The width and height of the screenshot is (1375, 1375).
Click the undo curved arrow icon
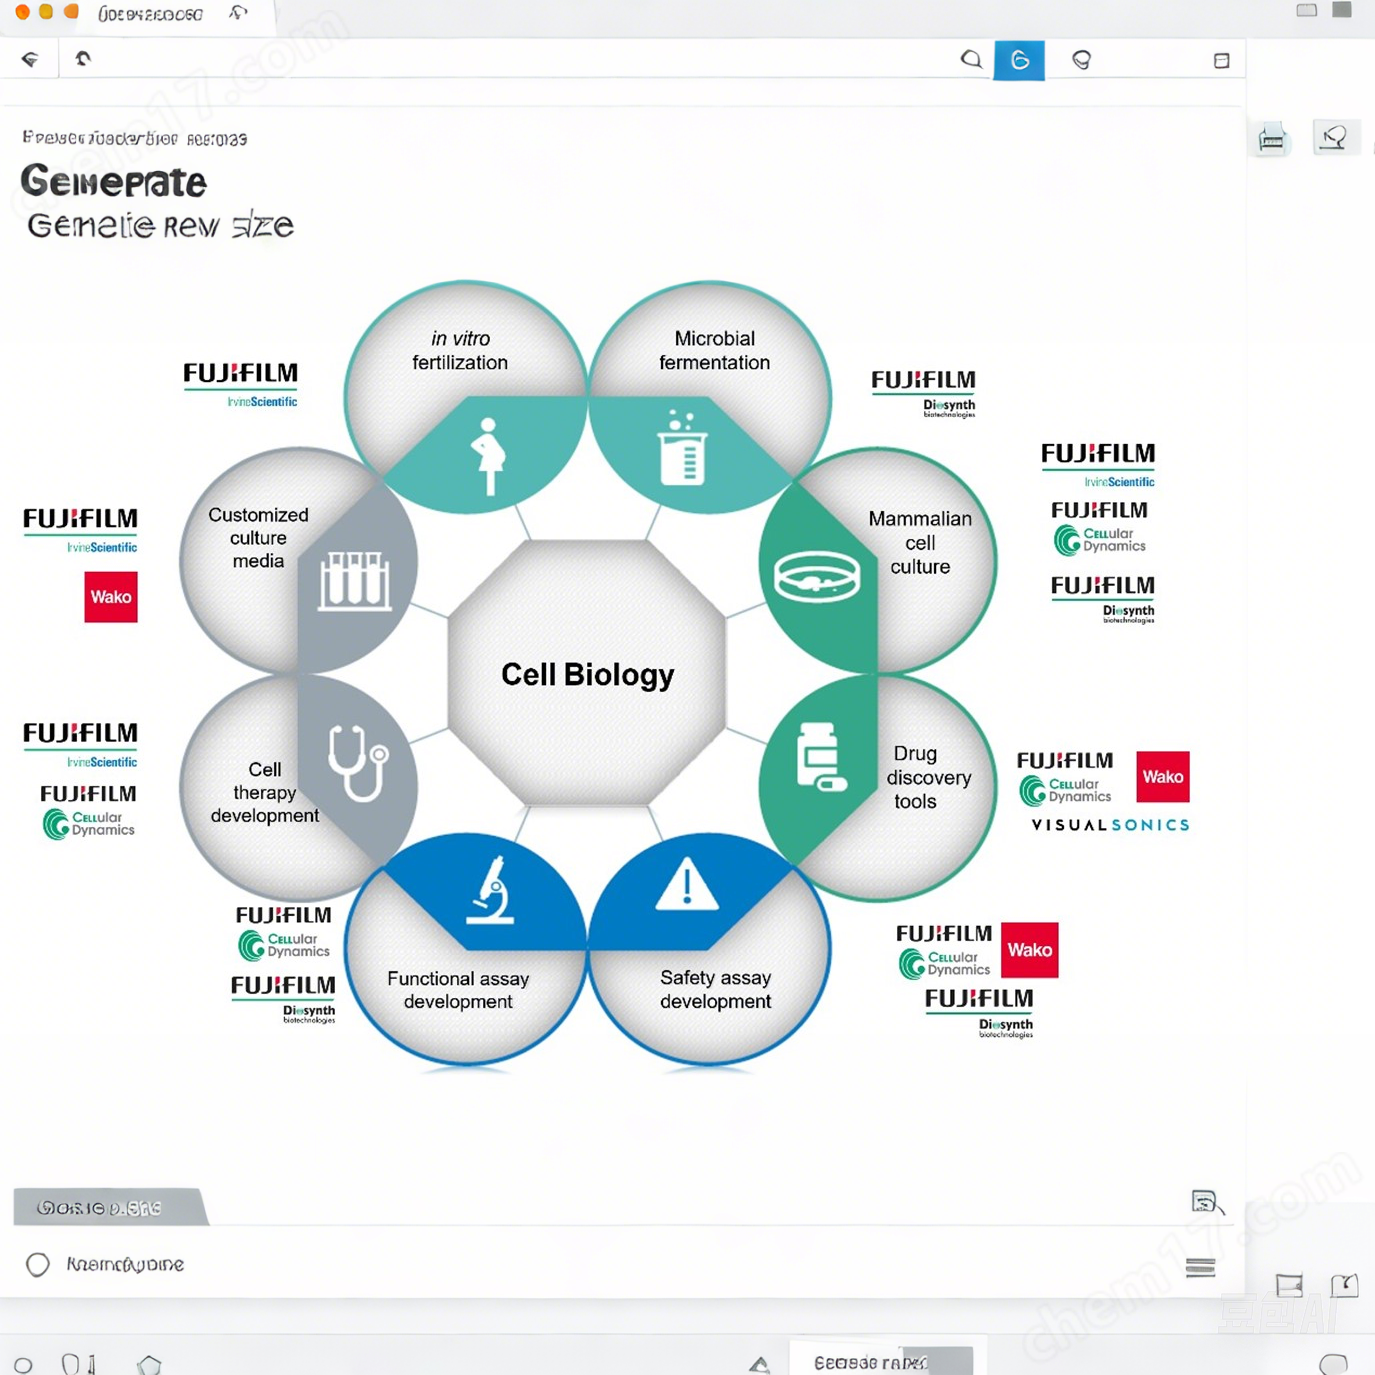click(x=83, y=59)
